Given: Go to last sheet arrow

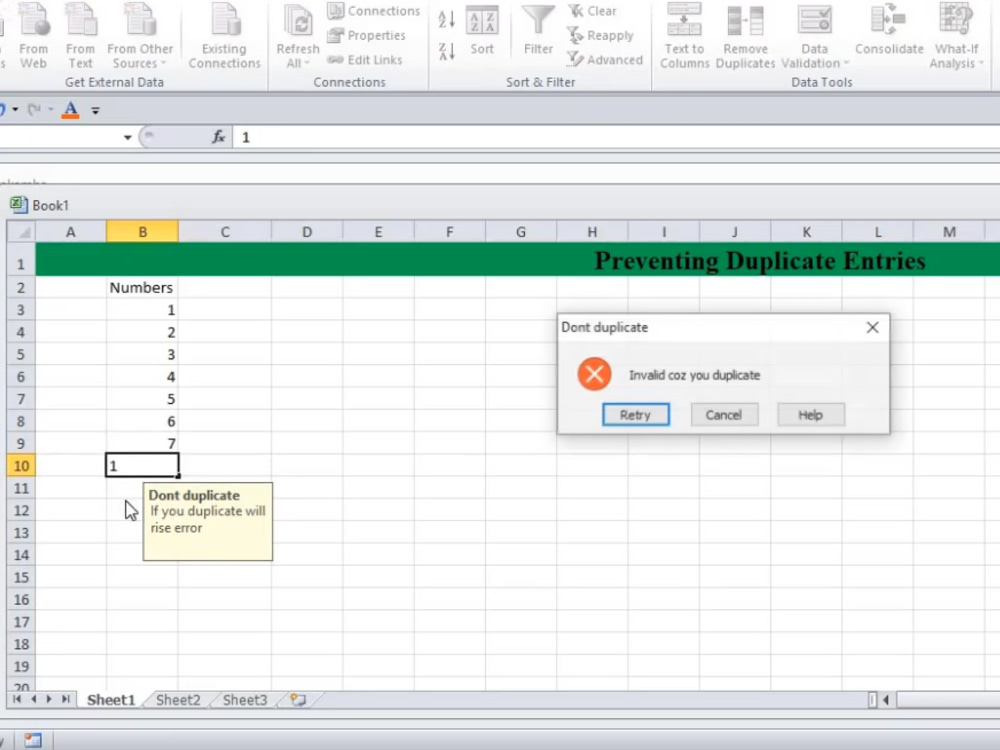Looking at the screenshot, I should pos(65,700).
